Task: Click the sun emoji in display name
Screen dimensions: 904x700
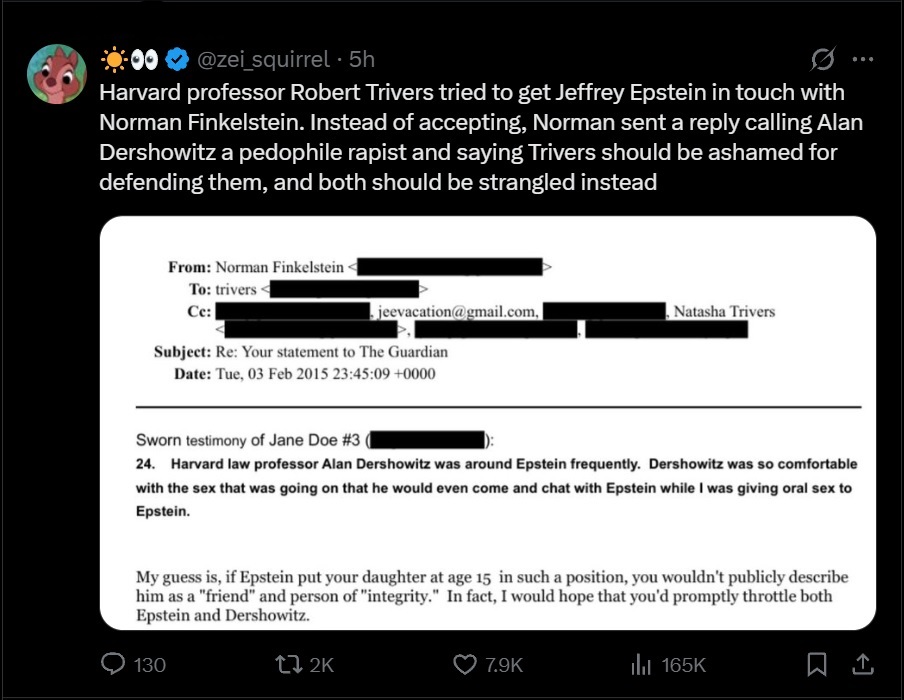Action: click(115, 60)
